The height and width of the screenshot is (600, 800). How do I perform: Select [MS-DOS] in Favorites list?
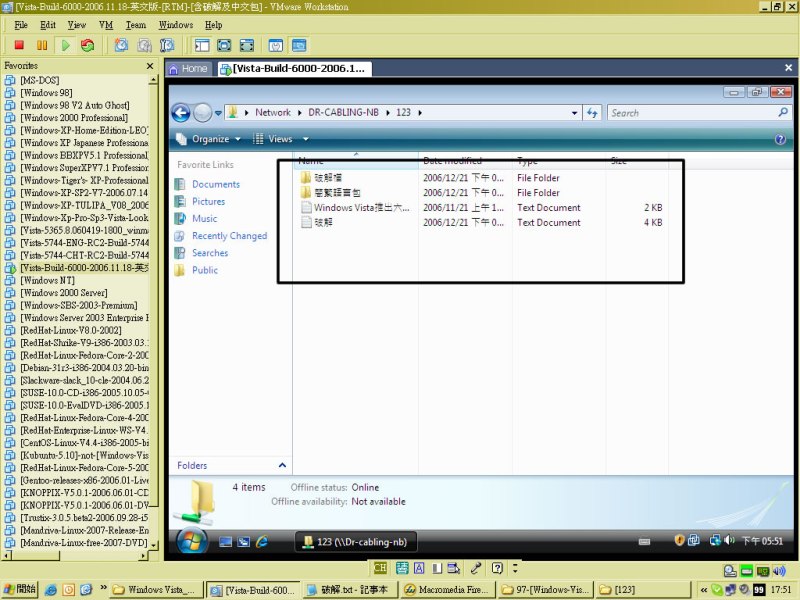click(x=40, y=81)
